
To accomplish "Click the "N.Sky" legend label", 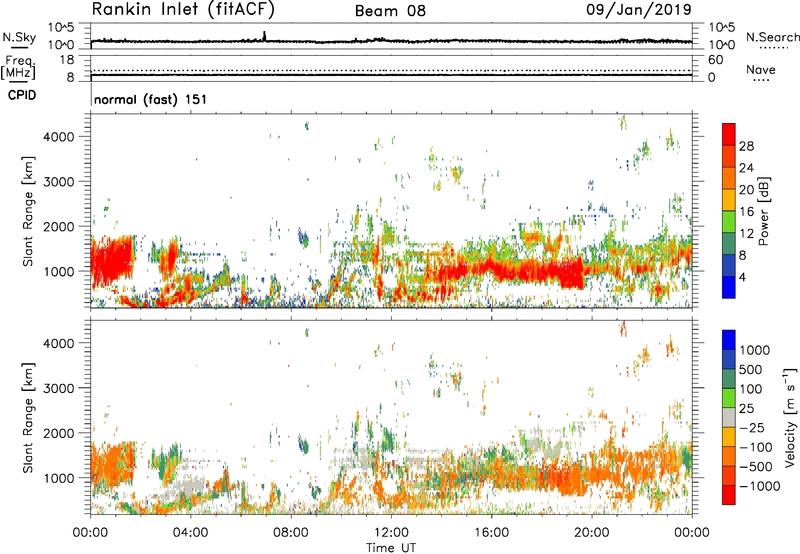I will pyautogui.click(x=19, y=37).
